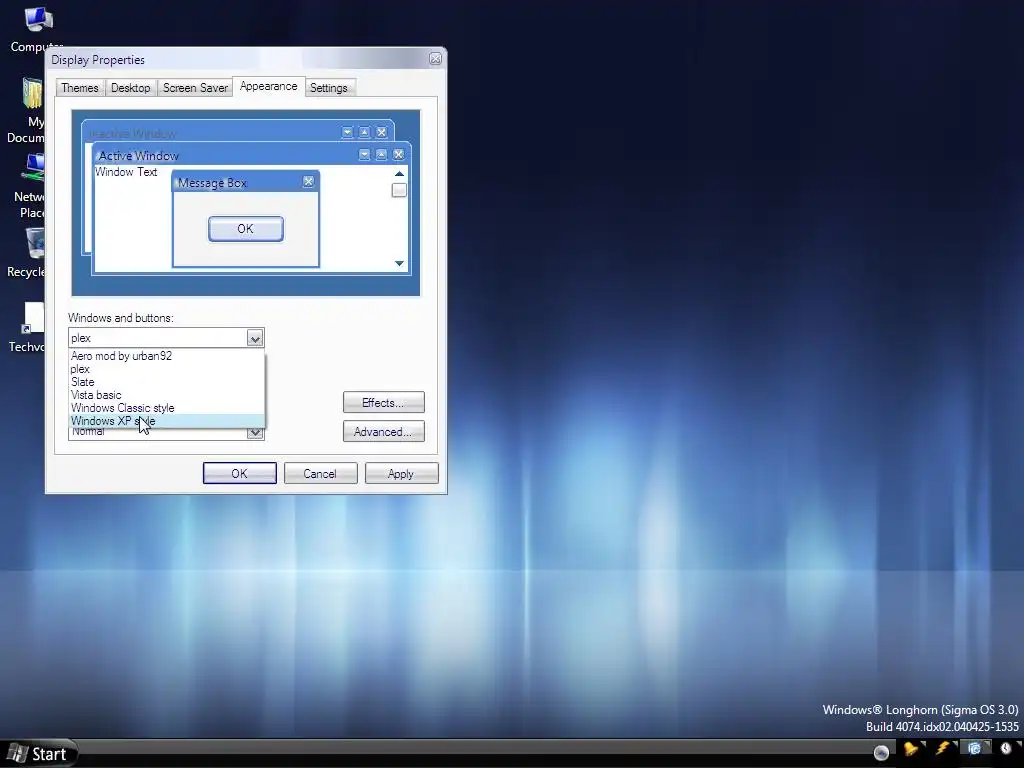Open the Effects dialog
This screenshot has width=1024, height=768.
[383, 402]
